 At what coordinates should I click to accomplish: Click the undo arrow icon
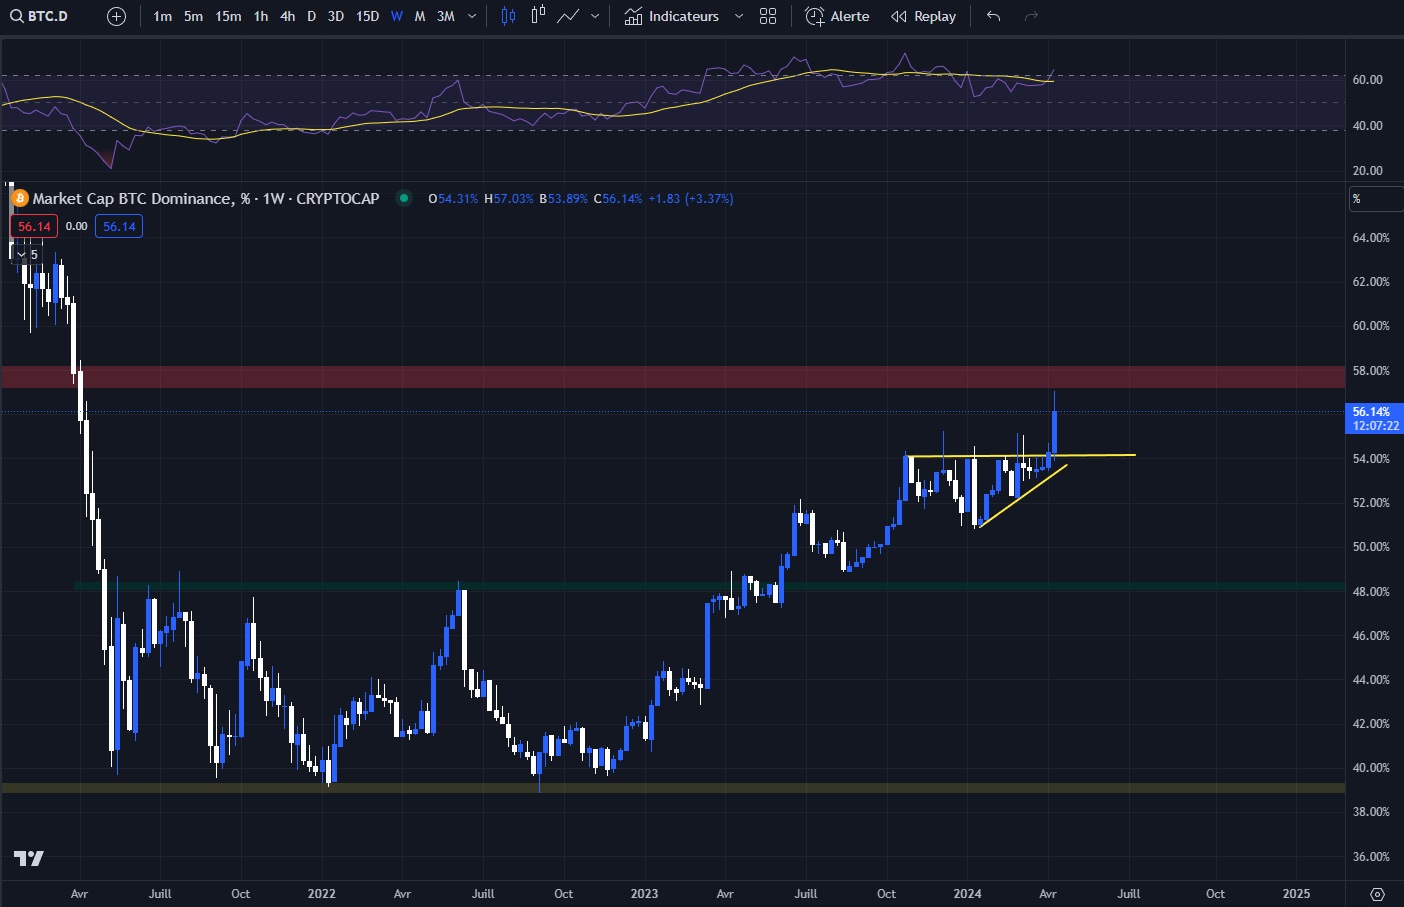pyautogui.click(x=993, y=16)
